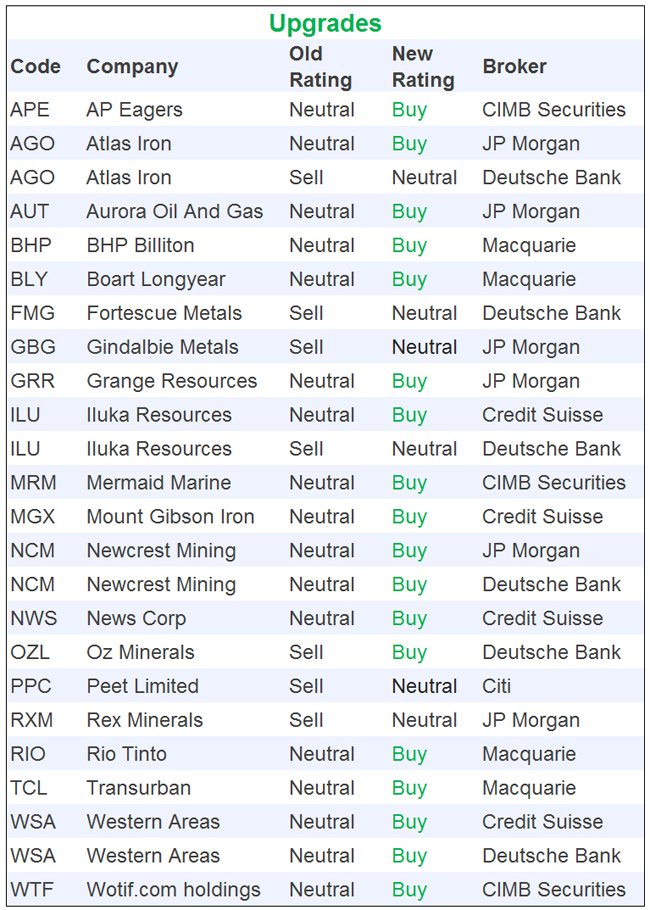Click the APE stock code
Screen dimensions: 650x910
click(x=29, y=110)
